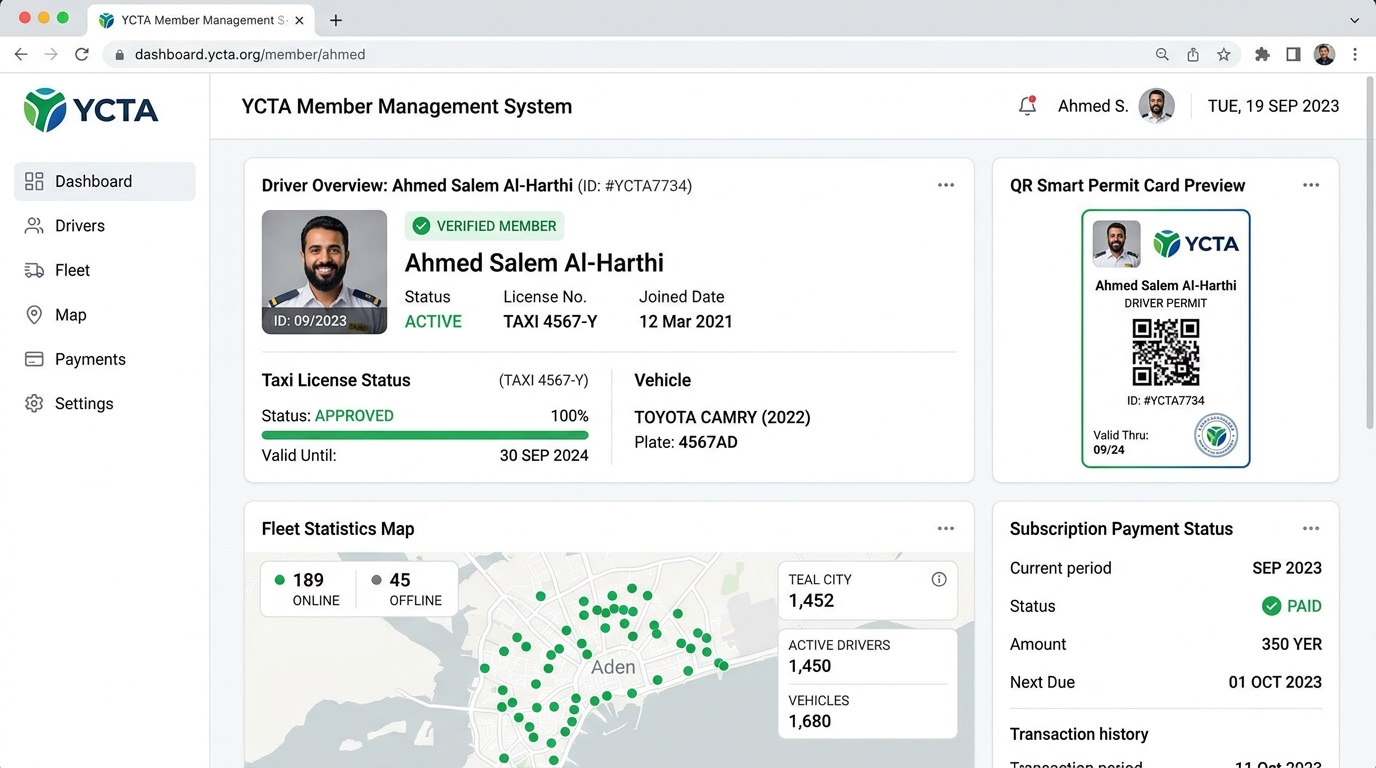This screenshot has height=768, width=1376.
Task: Bookmark this page with star icon
Action: coord(1224,55)
